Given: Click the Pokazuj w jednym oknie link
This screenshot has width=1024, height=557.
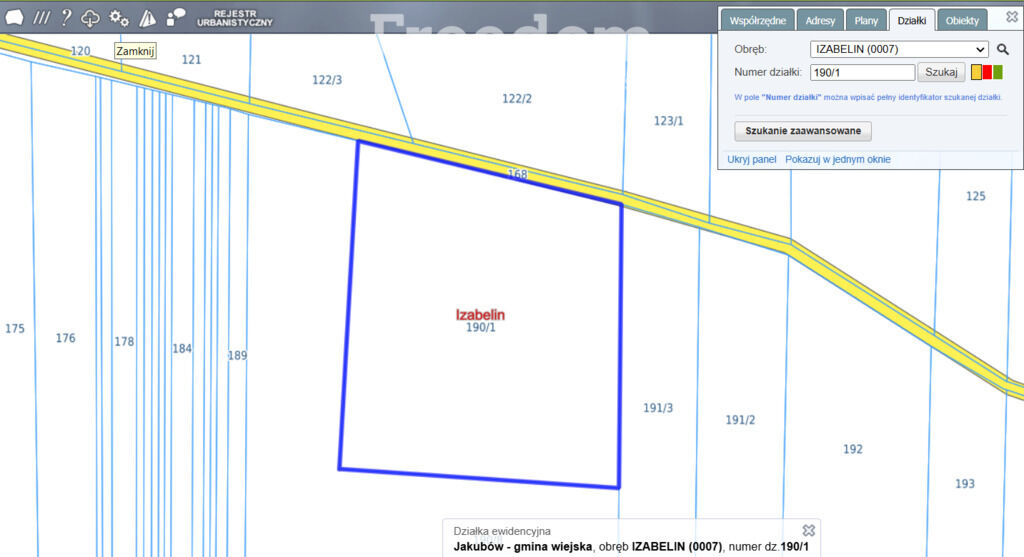Looking at the screenshot, I should point(838,159).
